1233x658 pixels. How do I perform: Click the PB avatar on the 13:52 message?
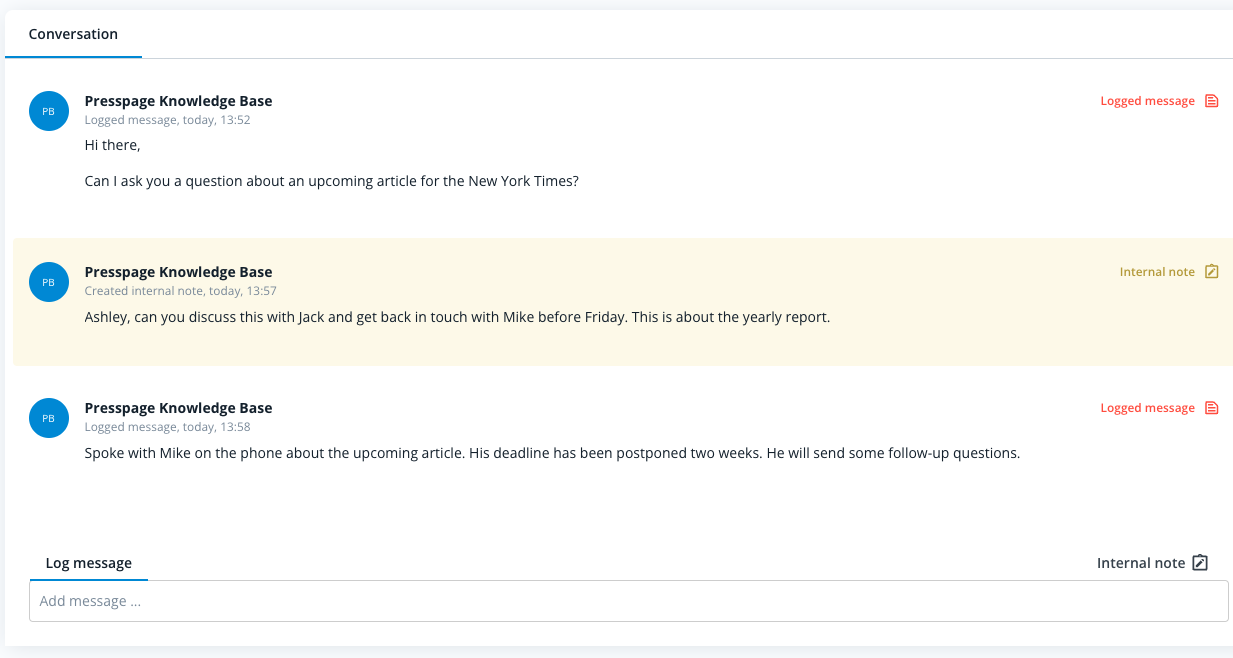[49, 111]
